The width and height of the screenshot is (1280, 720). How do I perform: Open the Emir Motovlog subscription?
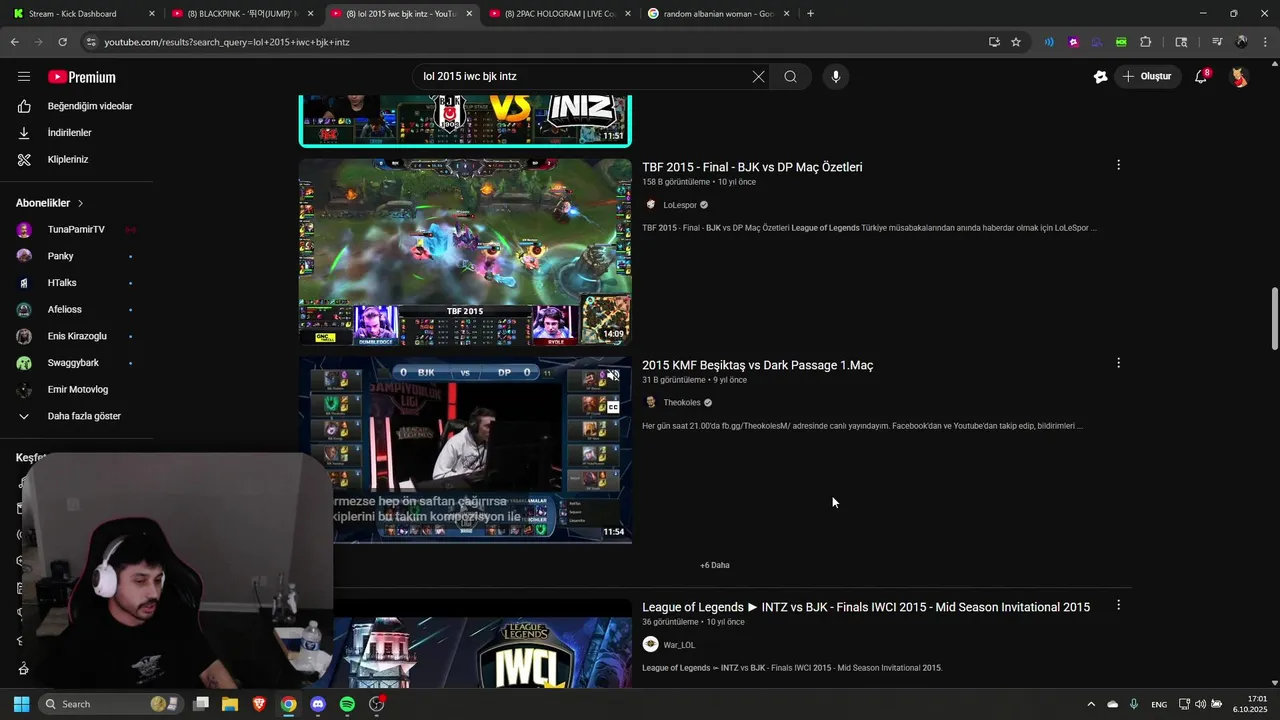[x=76, y=390]
